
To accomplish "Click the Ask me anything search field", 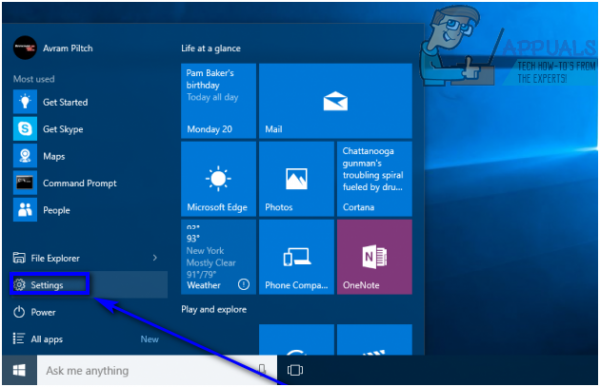I will pyautogui.click(x=157, y=370).
